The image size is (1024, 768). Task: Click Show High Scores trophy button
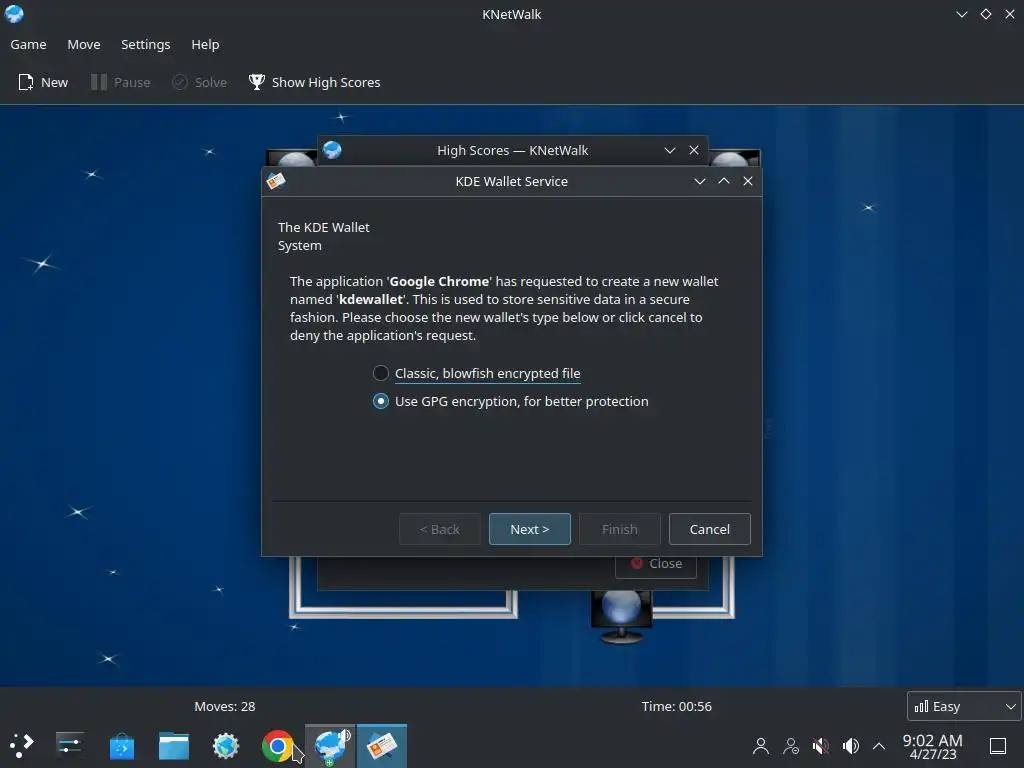[314, 82]
